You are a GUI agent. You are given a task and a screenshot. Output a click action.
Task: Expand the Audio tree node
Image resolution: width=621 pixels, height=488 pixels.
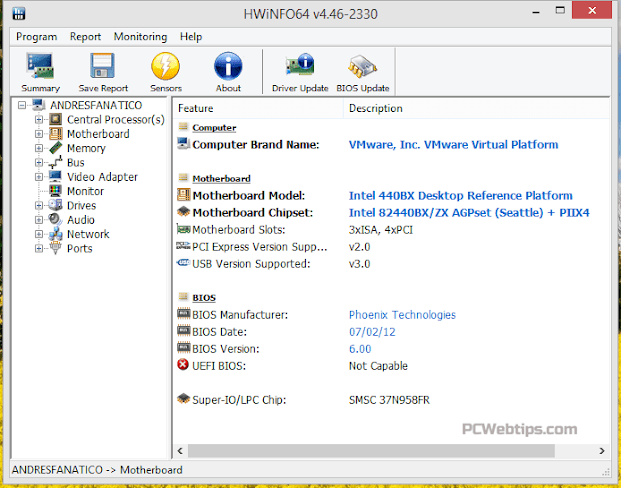(x=39, y=219)
